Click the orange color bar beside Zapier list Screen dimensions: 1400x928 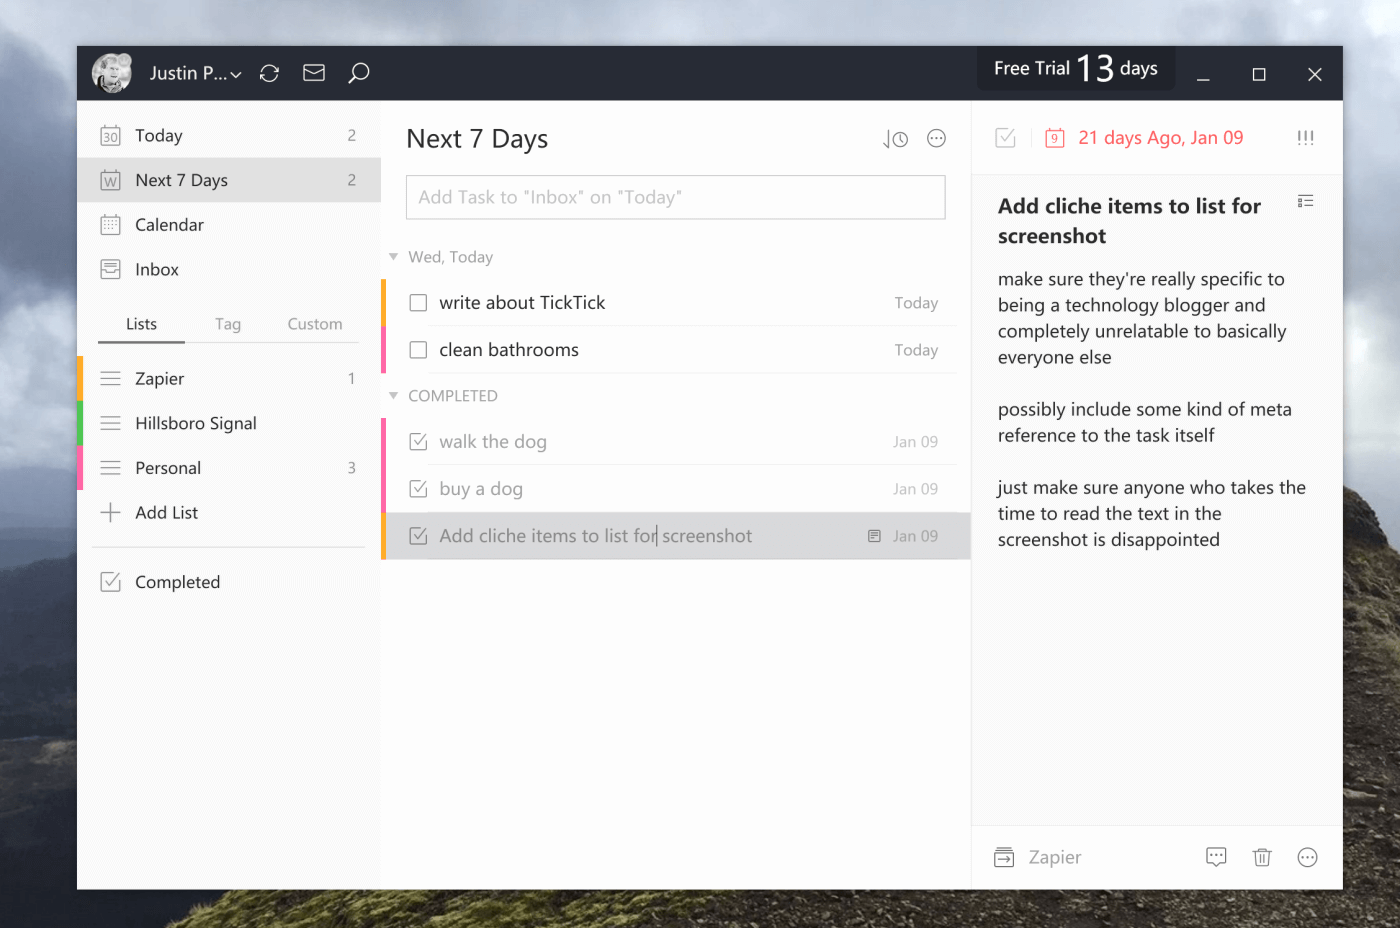[81, 378]
